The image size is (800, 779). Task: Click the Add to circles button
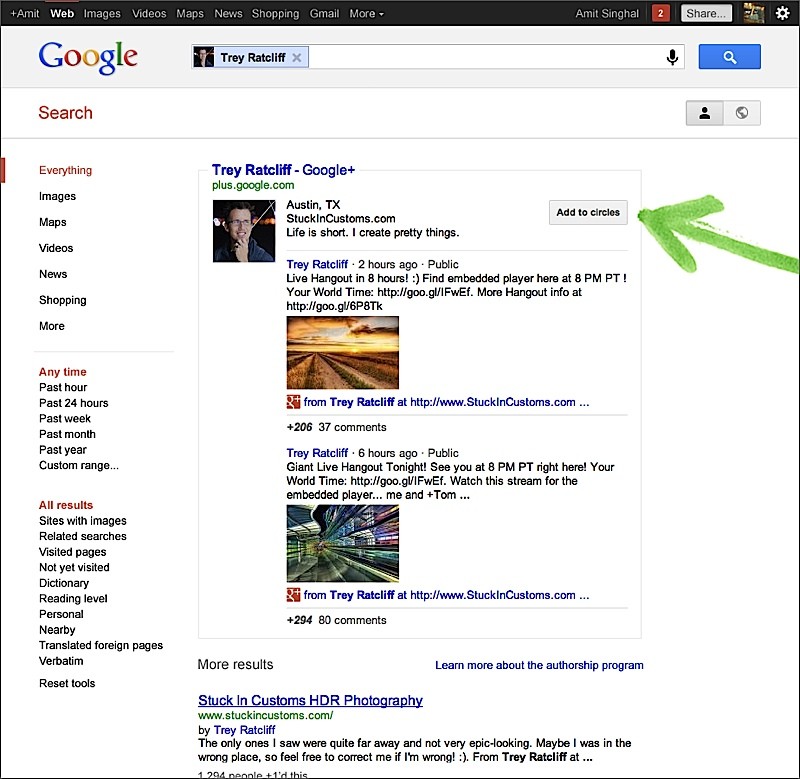pos(588,212)
